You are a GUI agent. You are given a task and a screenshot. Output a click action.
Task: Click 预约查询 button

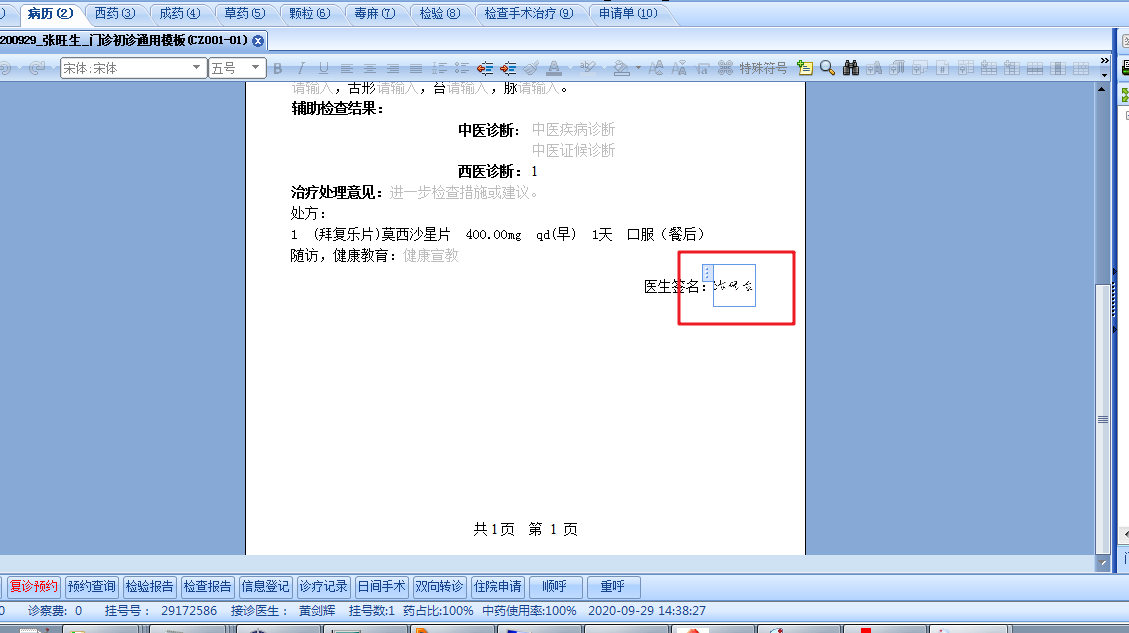pyautogui.click(x=91, y=587)
